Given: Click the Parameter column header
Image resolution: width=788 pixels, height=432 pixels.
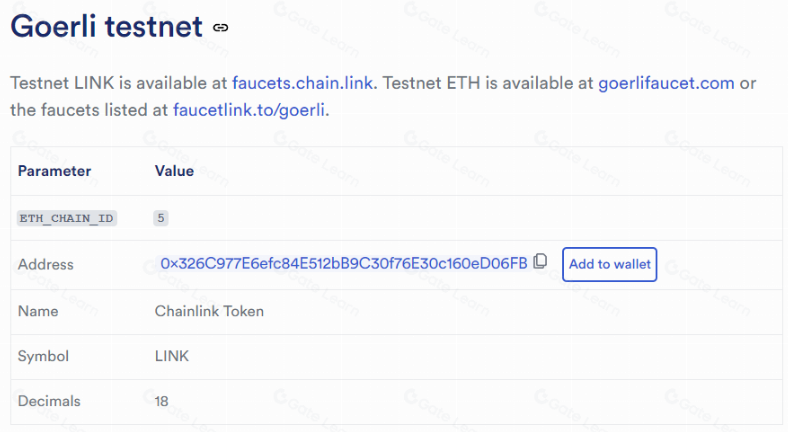Looking at the screenshot, I should (54, 171).
